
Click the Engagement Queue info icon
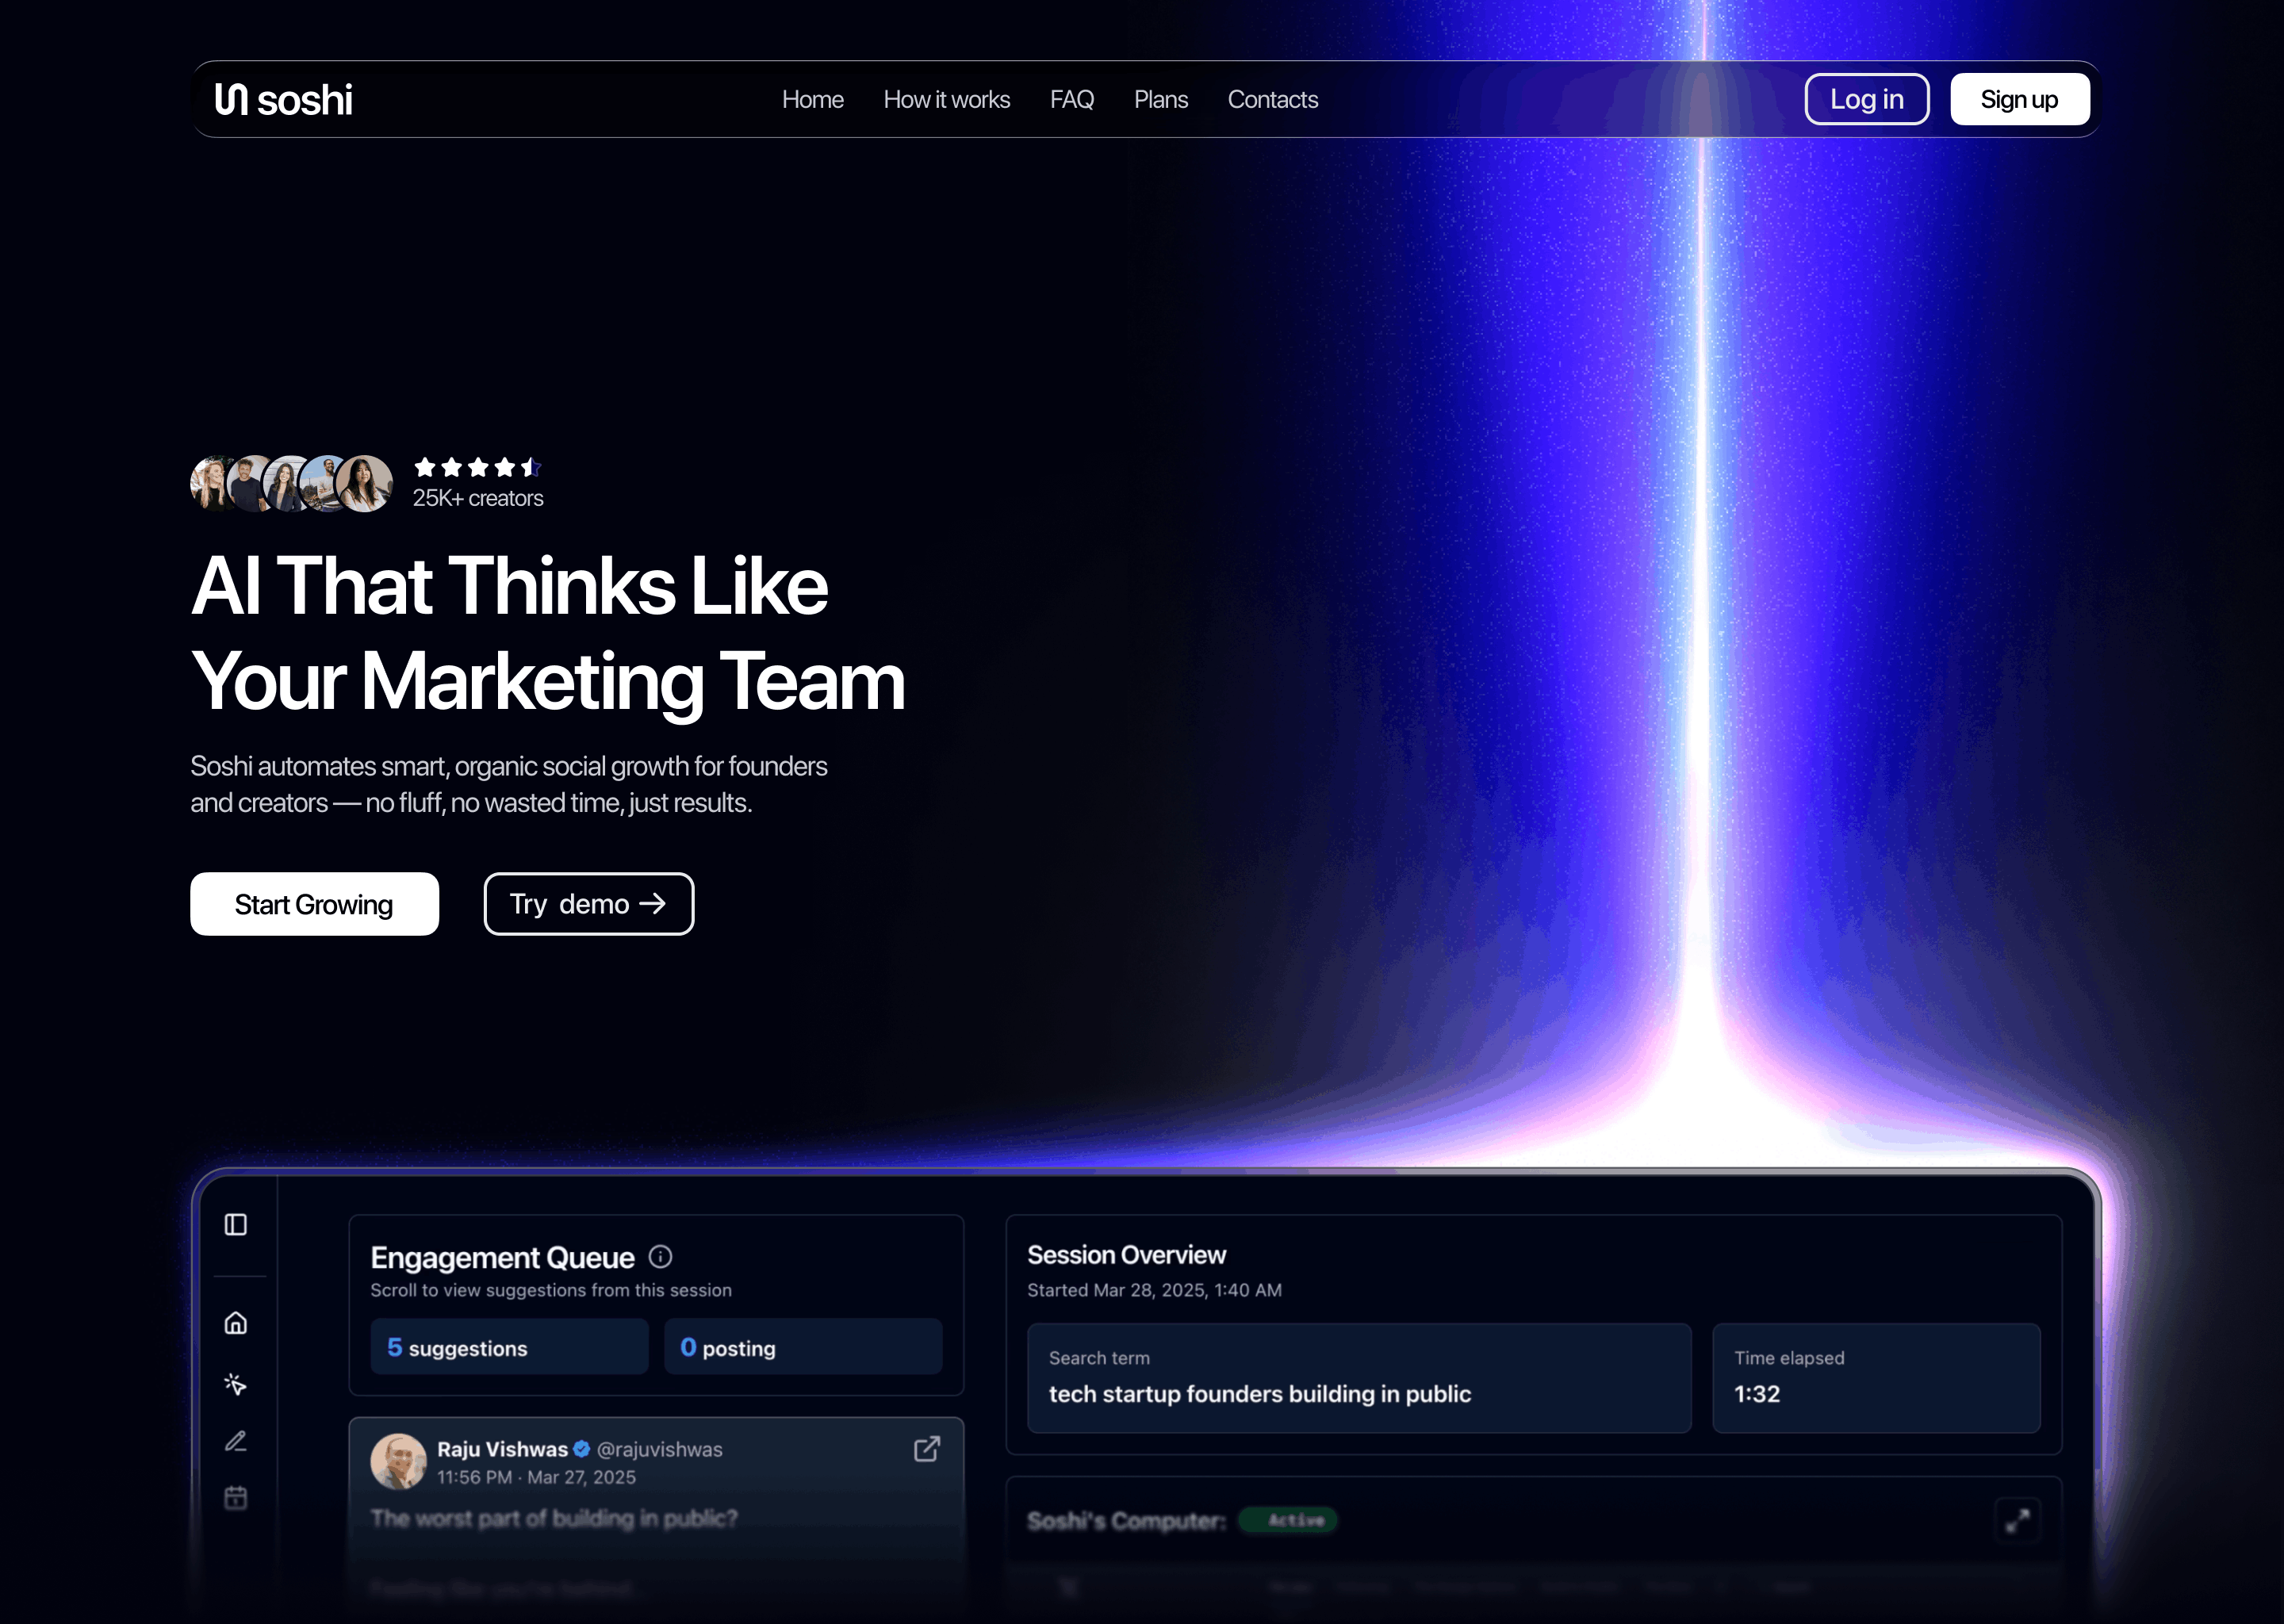(x=660, y=1256)
